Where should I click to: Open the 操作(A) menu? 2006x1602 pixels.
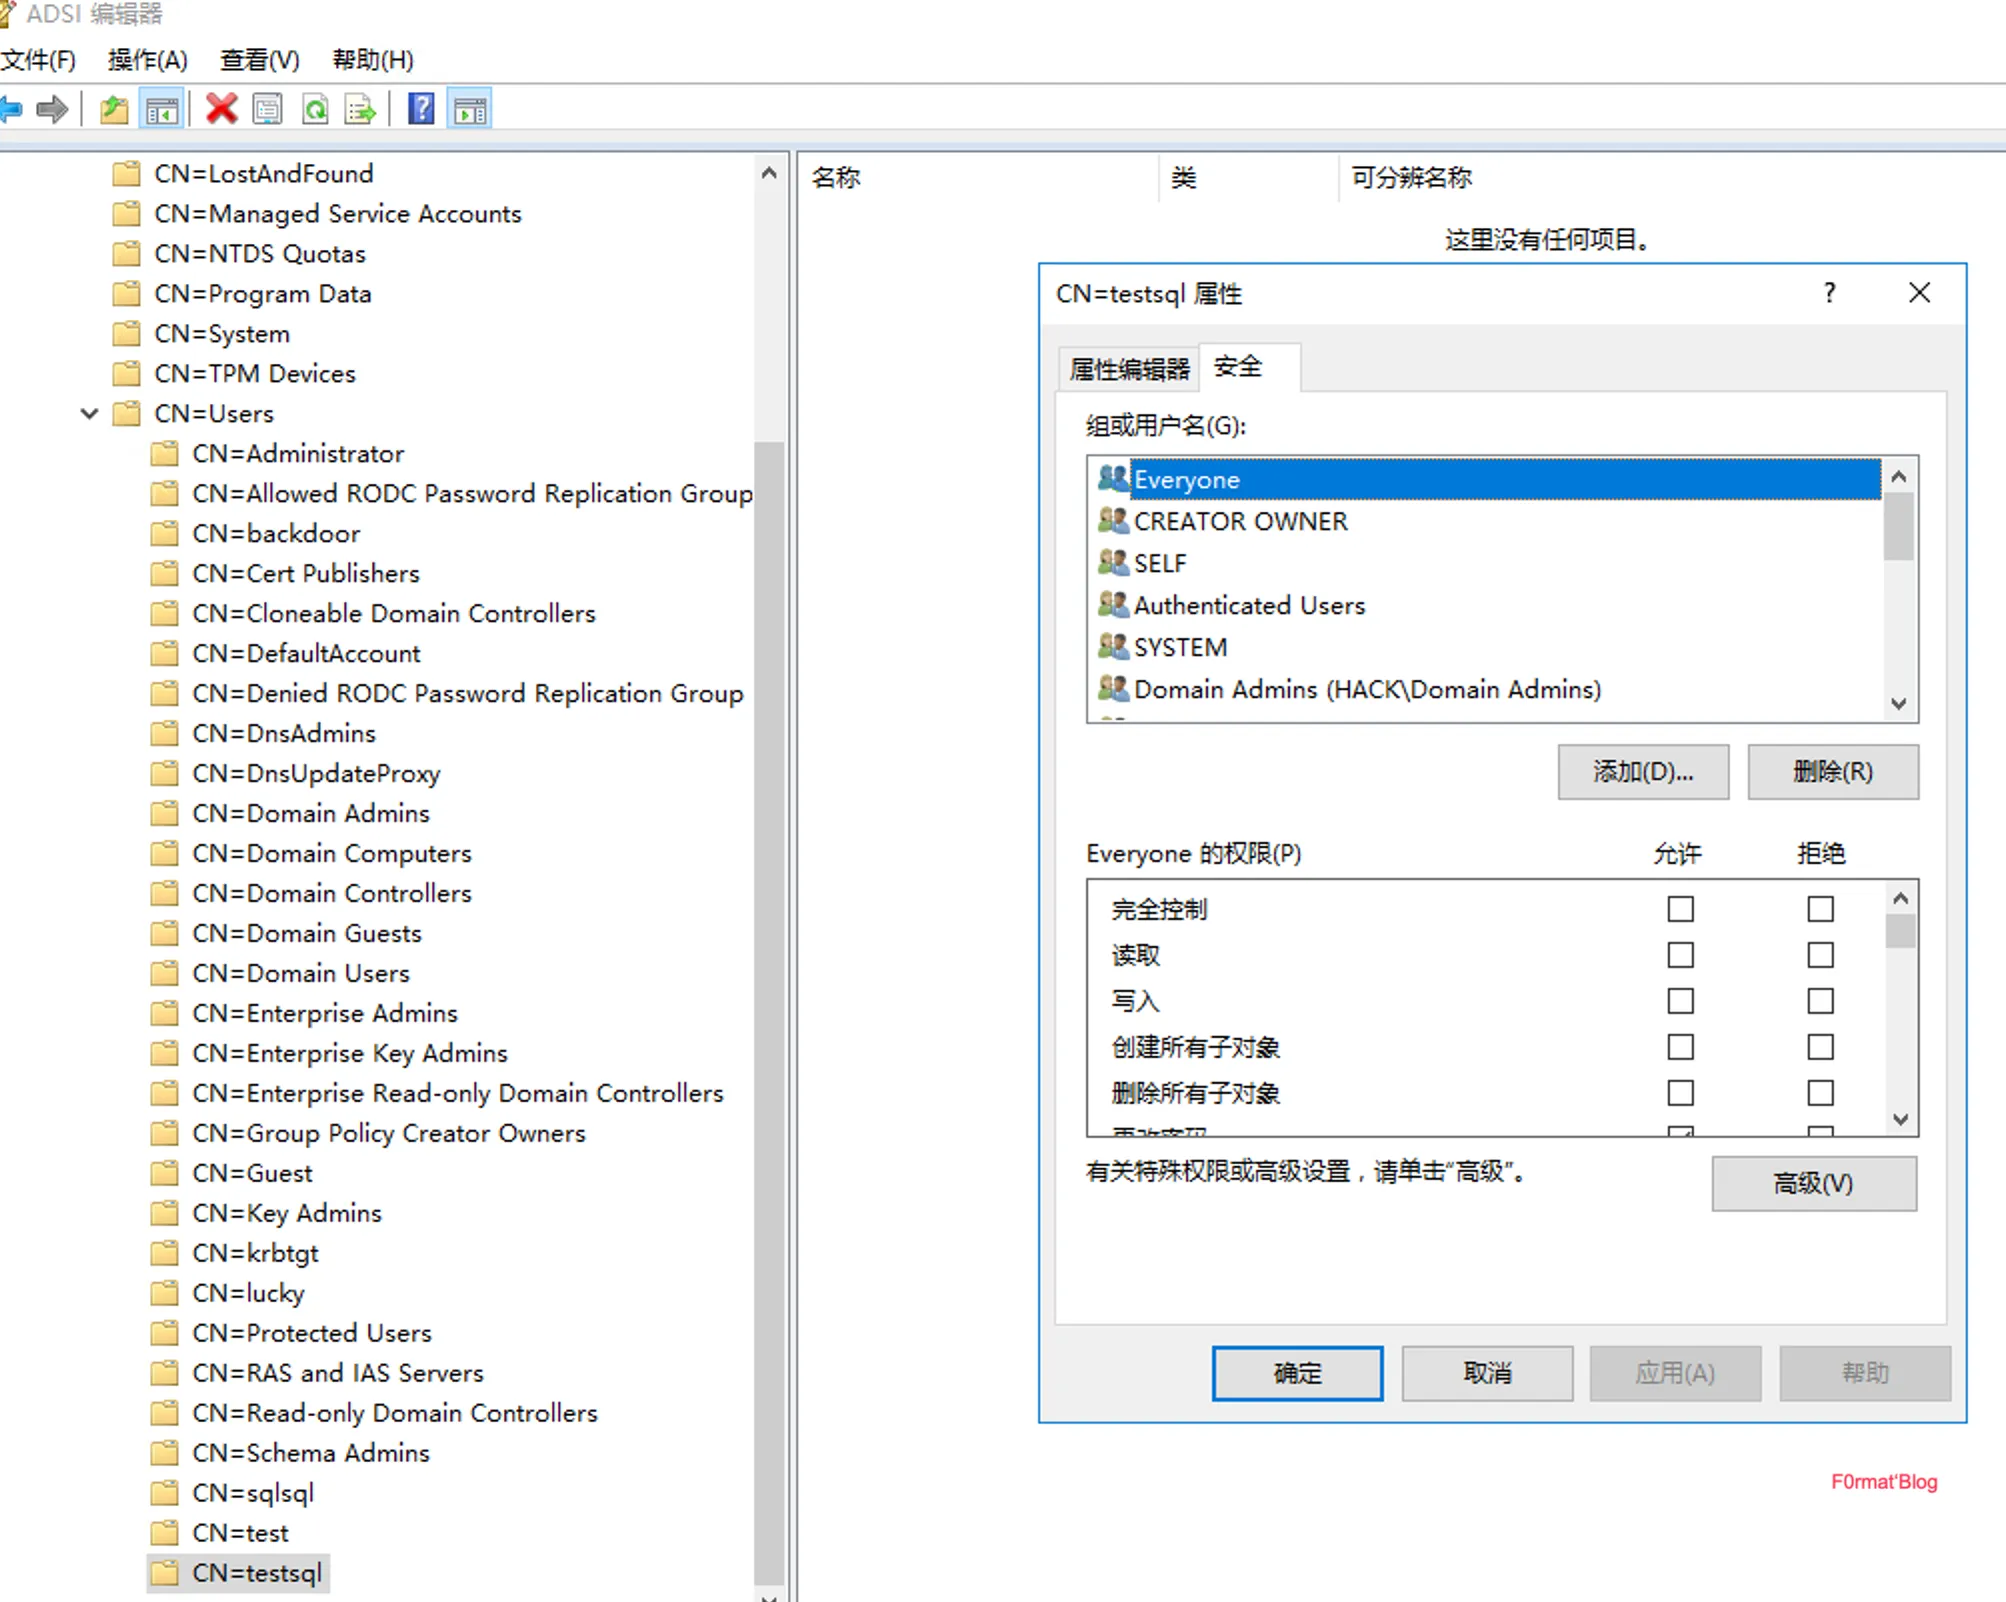147,60
